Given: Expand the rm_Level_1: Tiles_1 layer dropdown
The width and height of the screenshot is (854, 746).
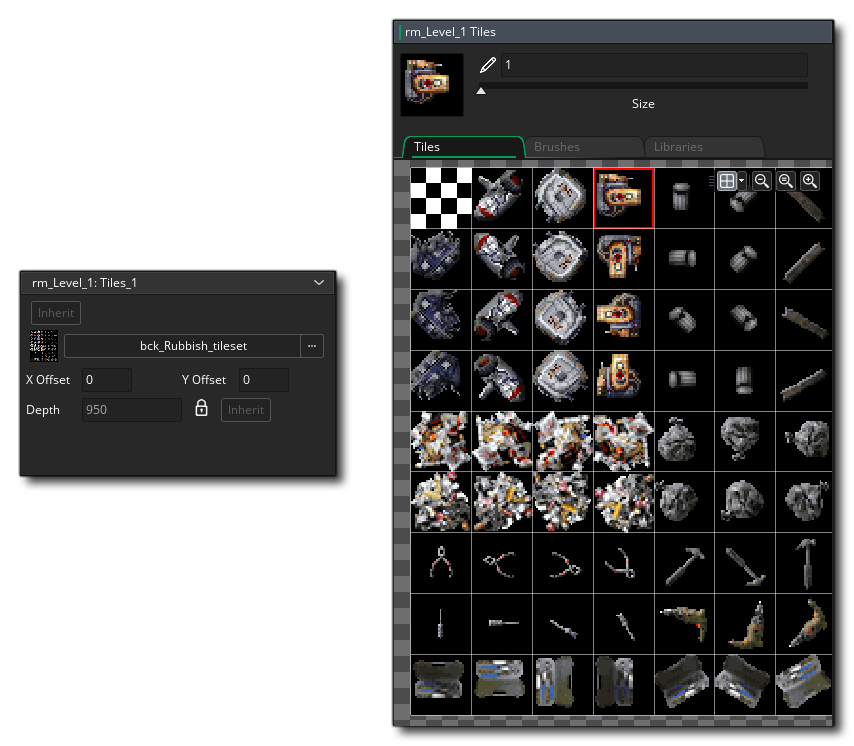Looking at the screenshot, I should click(318, 283).
